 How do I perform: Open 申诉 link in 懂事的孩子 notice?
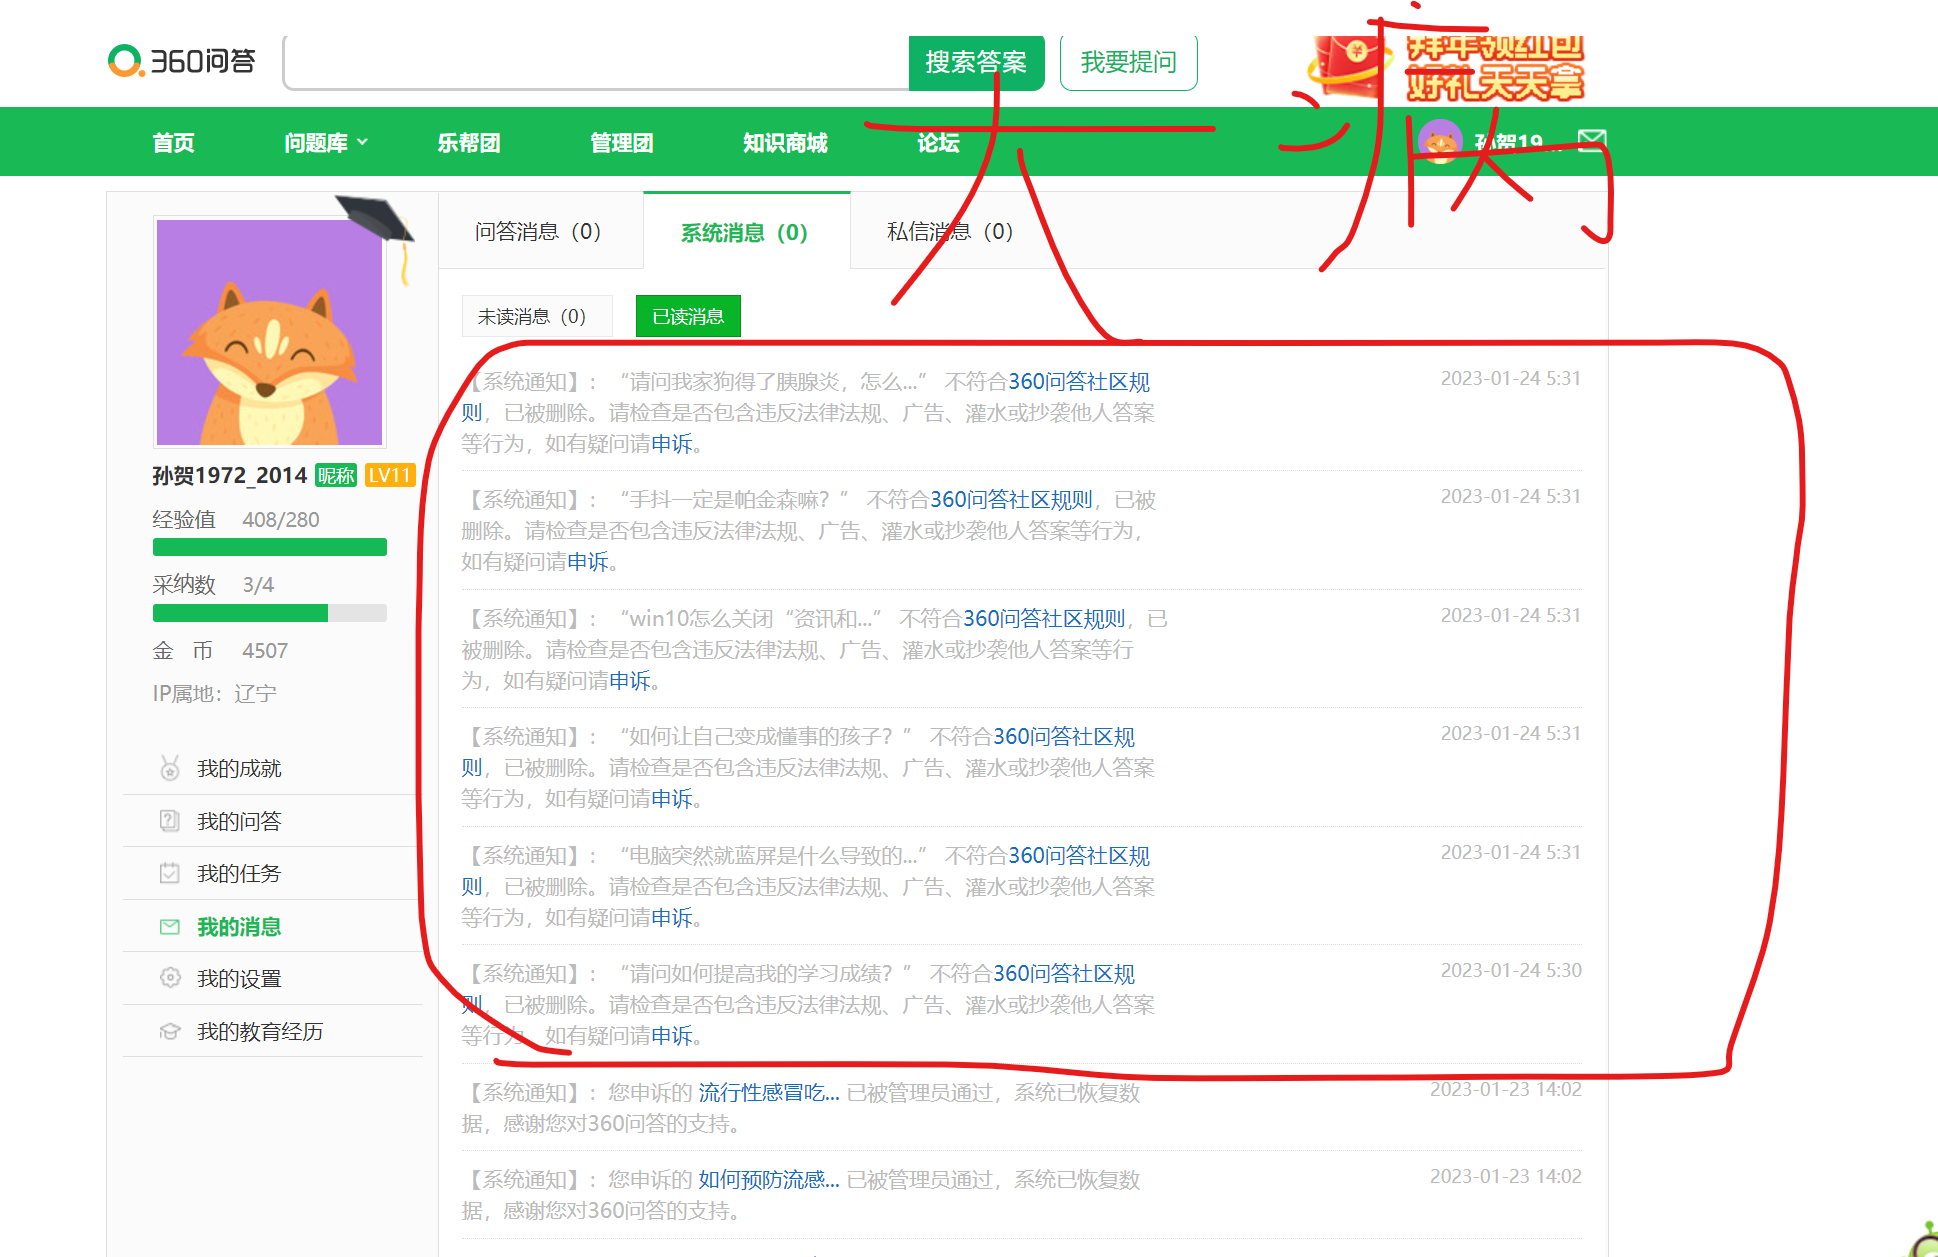tap(671, 799)
